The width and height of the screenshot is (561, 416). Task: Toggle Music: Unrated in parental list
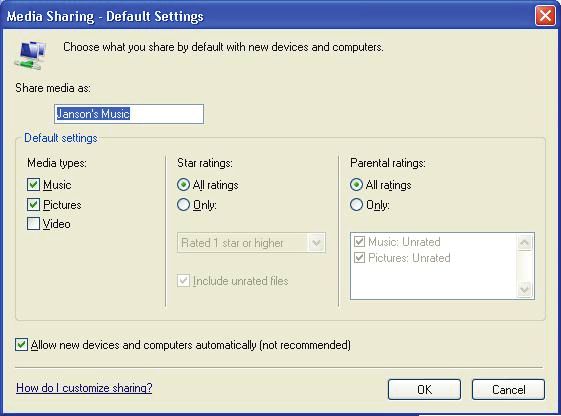[359, 241]
